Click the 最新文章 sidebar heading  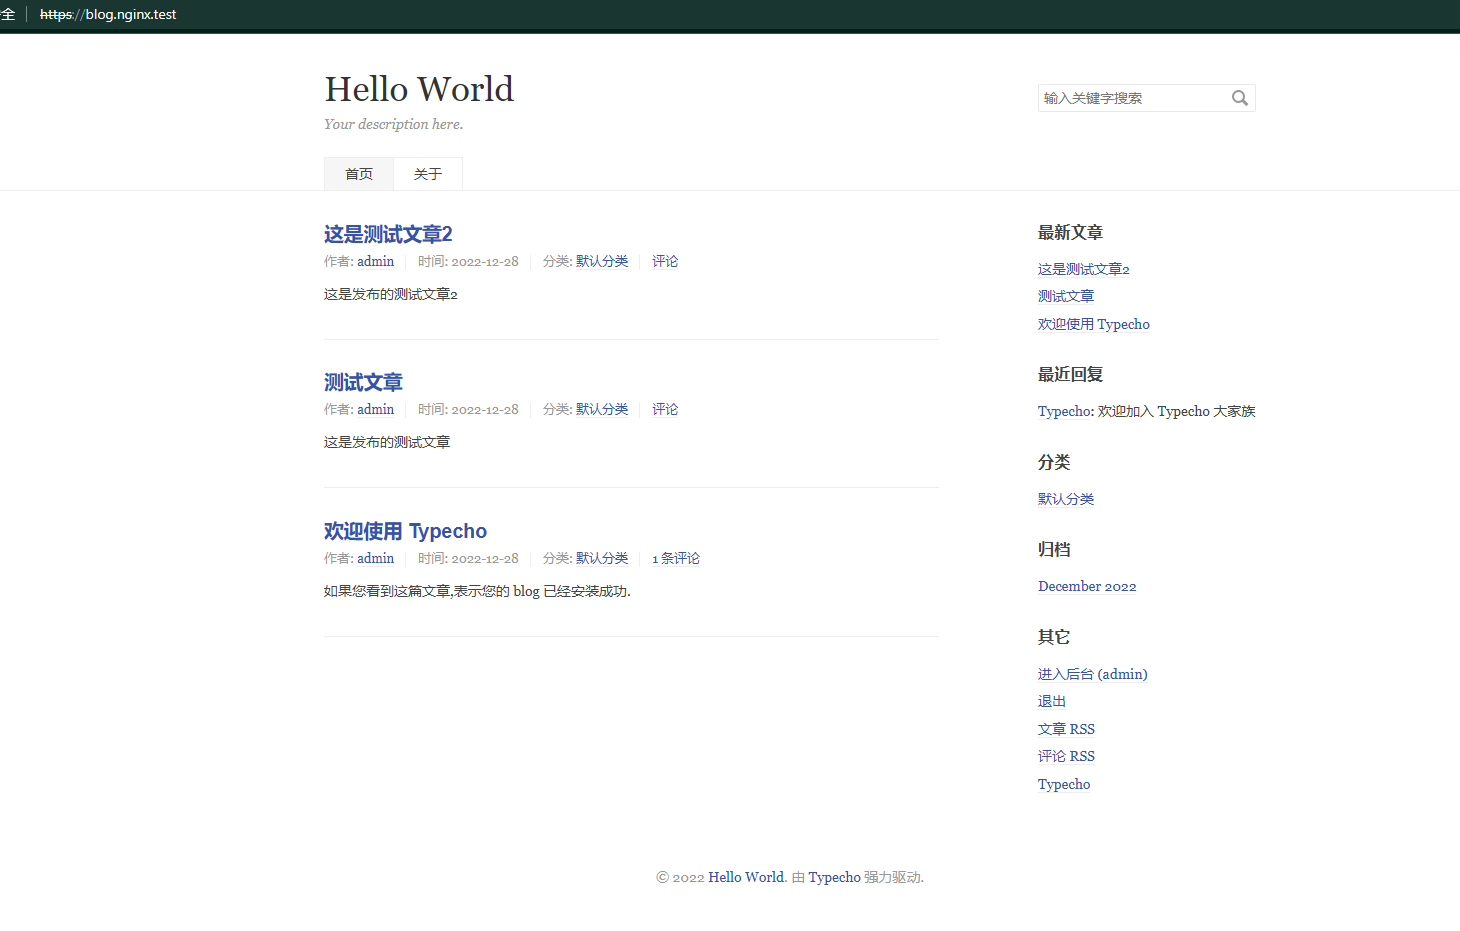[x=1070, y=232]
